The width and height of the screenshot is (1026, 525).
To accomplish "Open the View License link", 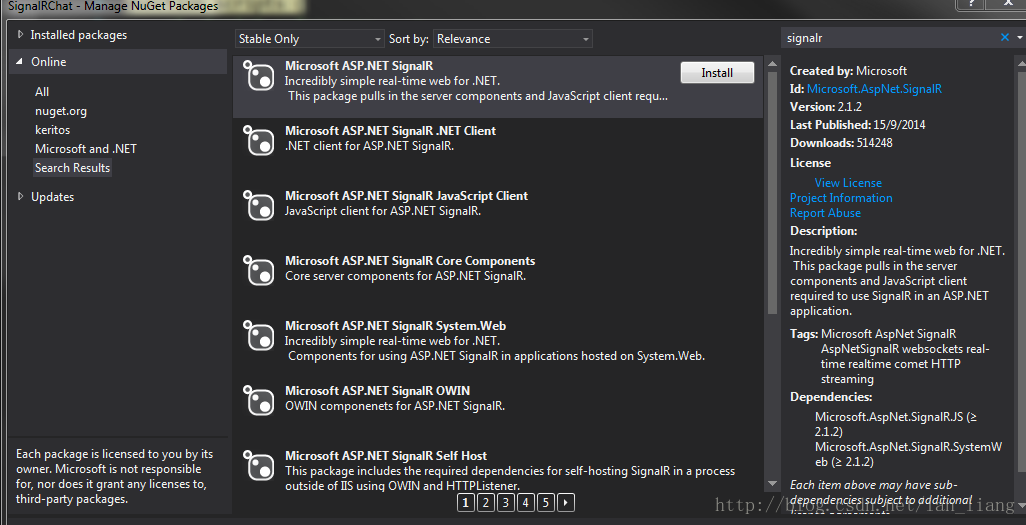I will coord(848,183).
